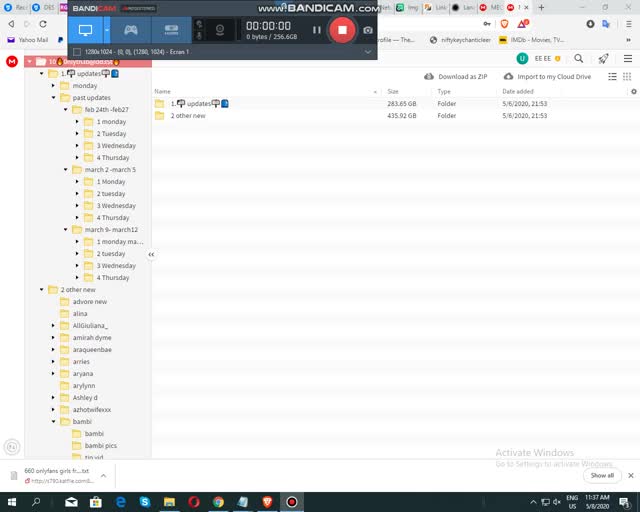Open Brave rewards triangle icon
This screenshot has height=512, width=640.
click(522, 24)
